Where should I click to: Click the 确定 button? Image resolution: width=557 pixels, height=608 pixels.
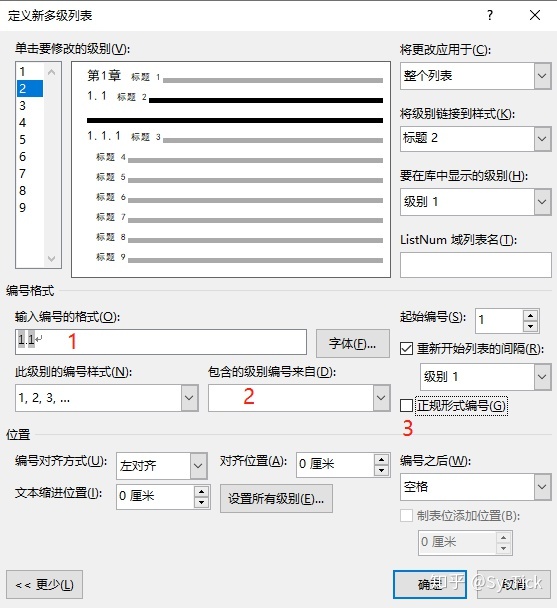click(430, 584)
